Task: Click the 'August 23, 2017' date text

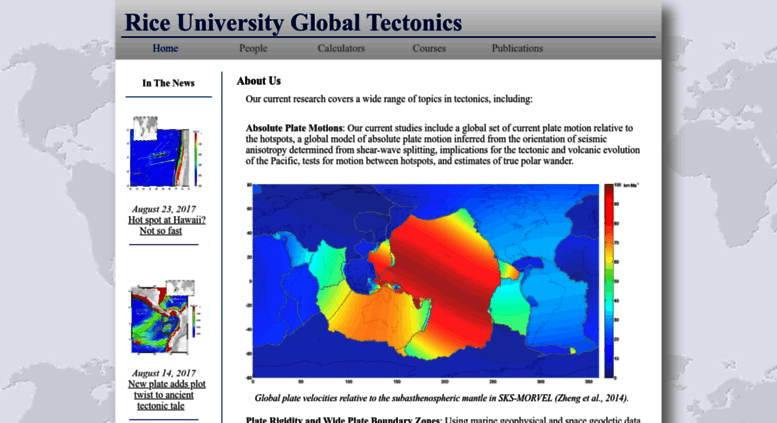Action: tap(164, 209)
